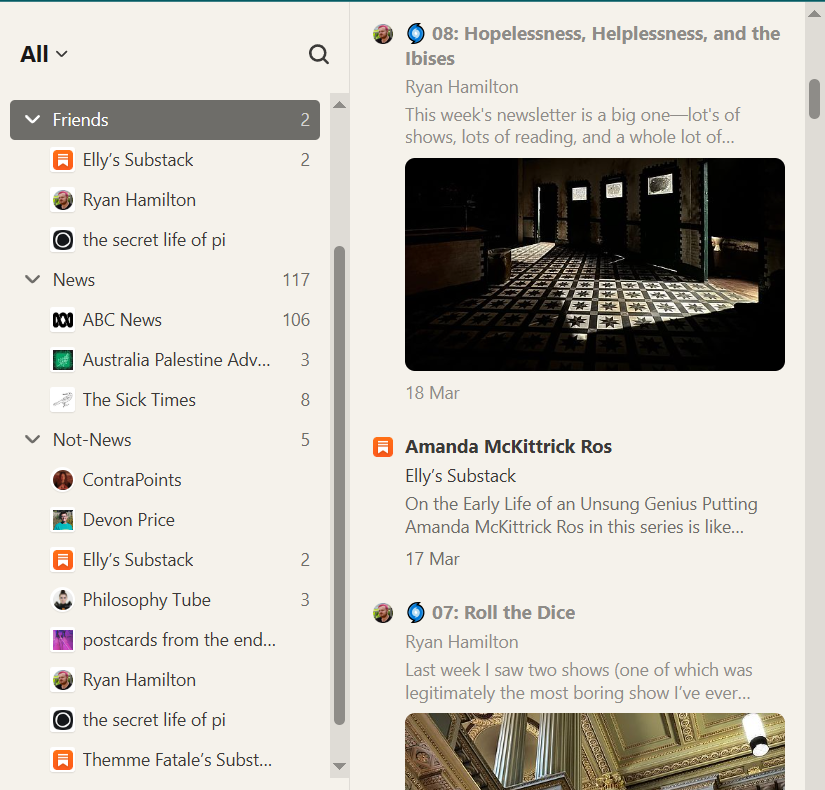Screen dimensions: 825x790
Task: Click the article list scrollbar thumb
Action: click(814, 99)
